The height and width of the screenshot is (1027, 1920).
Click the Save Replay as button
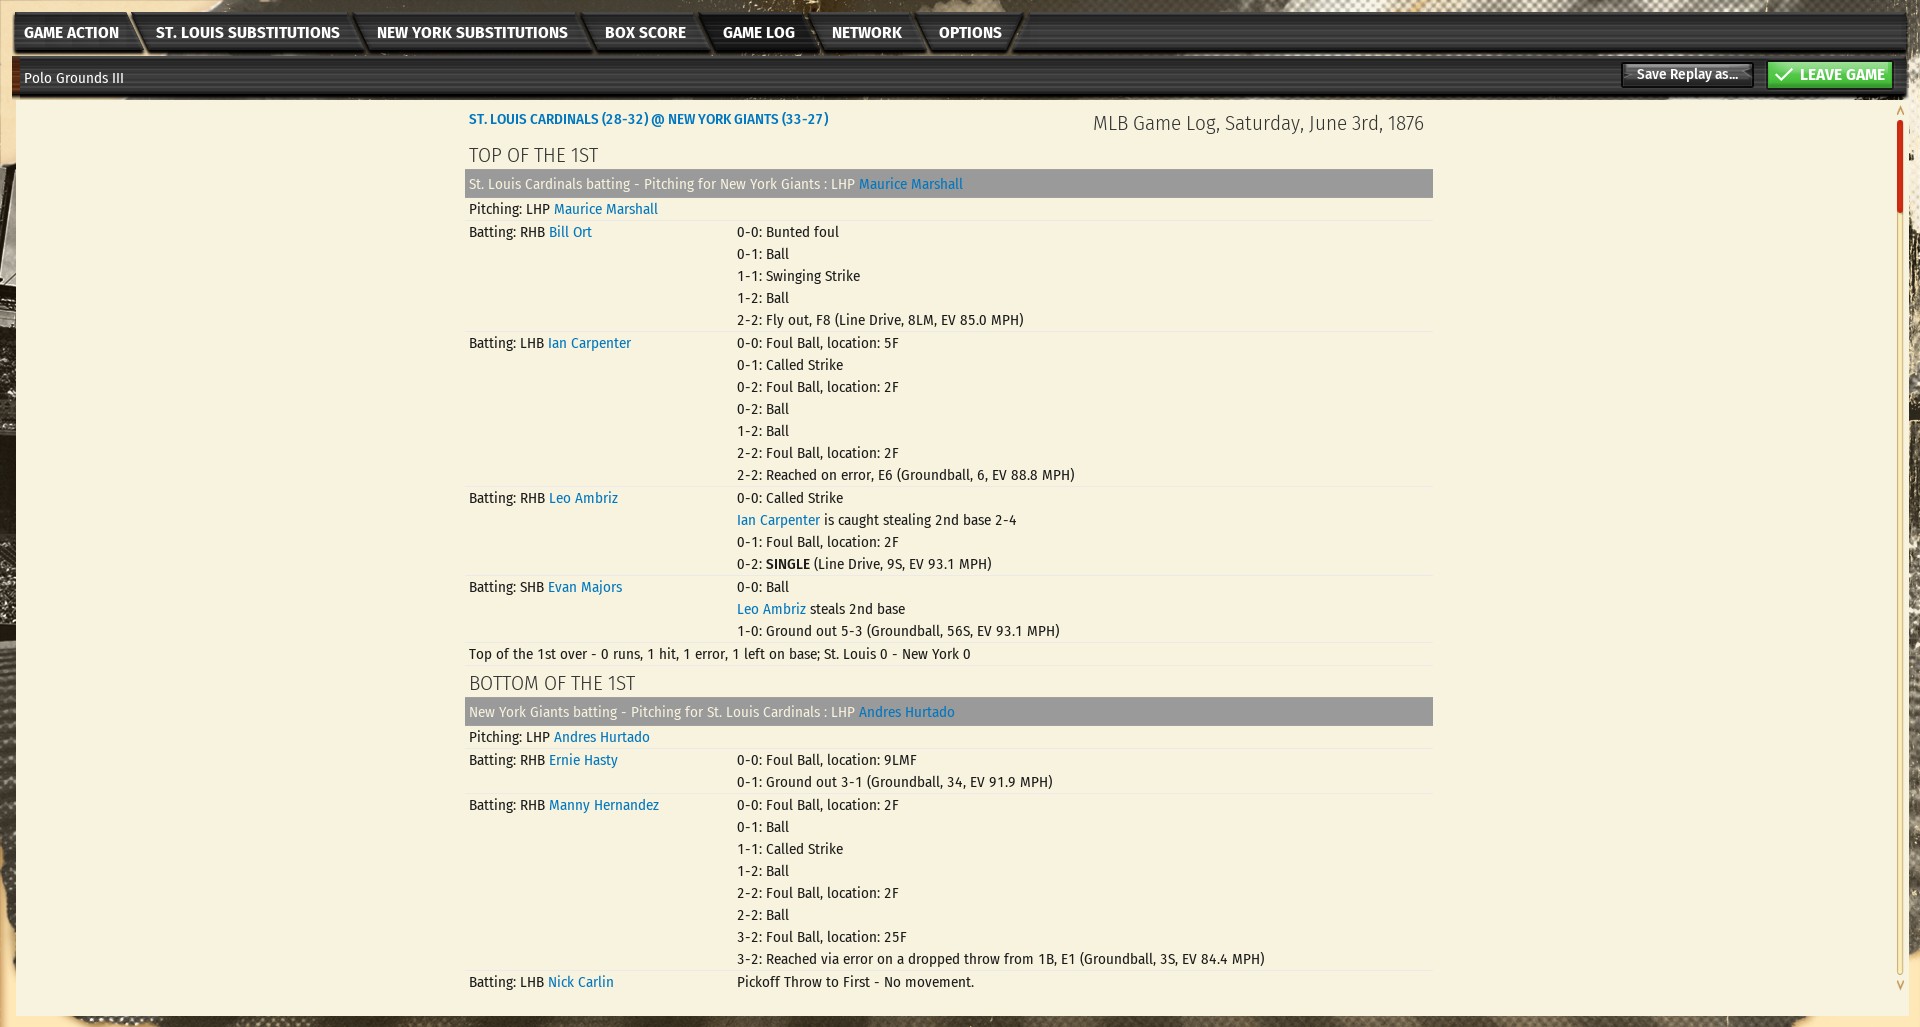click(1686, 75)
